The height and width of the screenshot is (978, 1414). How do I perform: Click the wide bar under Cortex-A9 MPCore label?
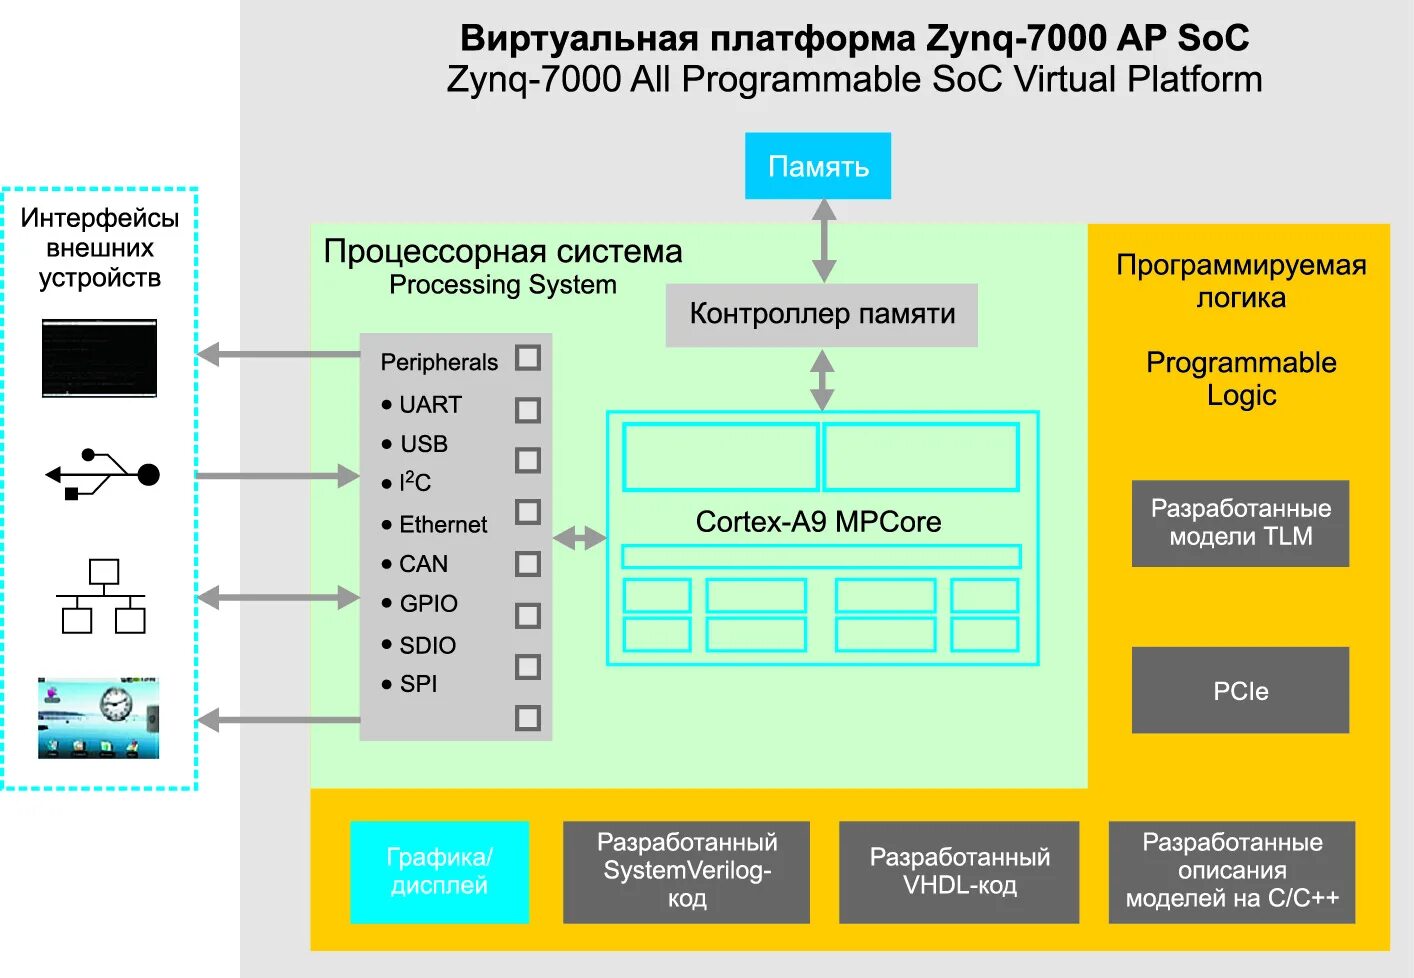[x=821, y=557]
